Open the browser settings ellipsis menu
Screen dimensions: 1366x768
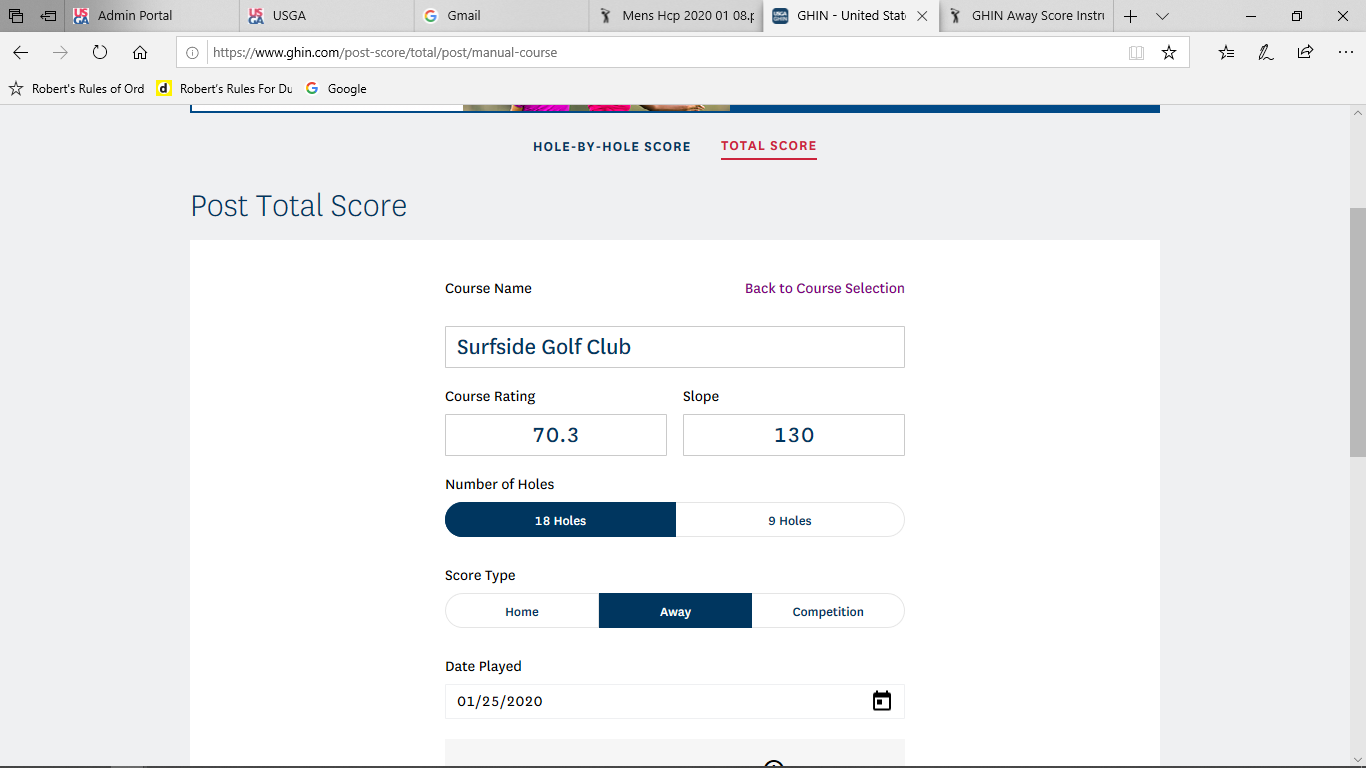coord(1345,53)
